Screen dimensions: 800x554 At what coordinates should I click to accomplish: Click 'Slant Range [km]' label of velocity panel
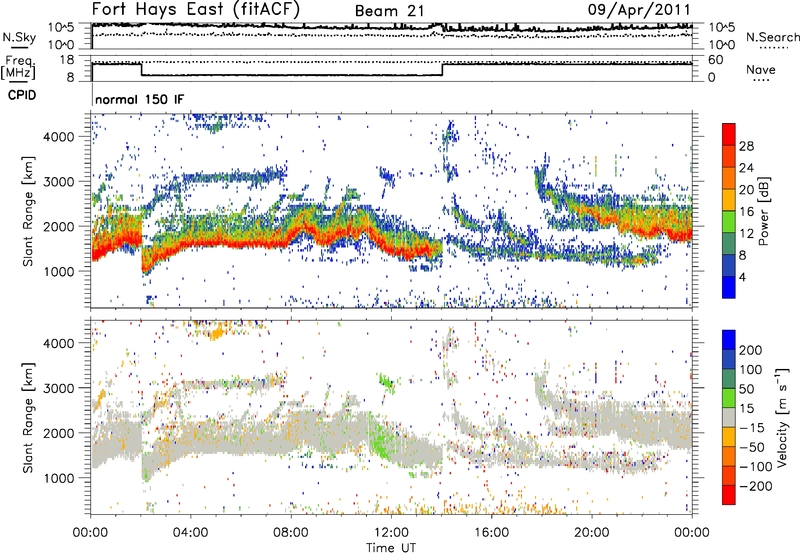point(28,417)
